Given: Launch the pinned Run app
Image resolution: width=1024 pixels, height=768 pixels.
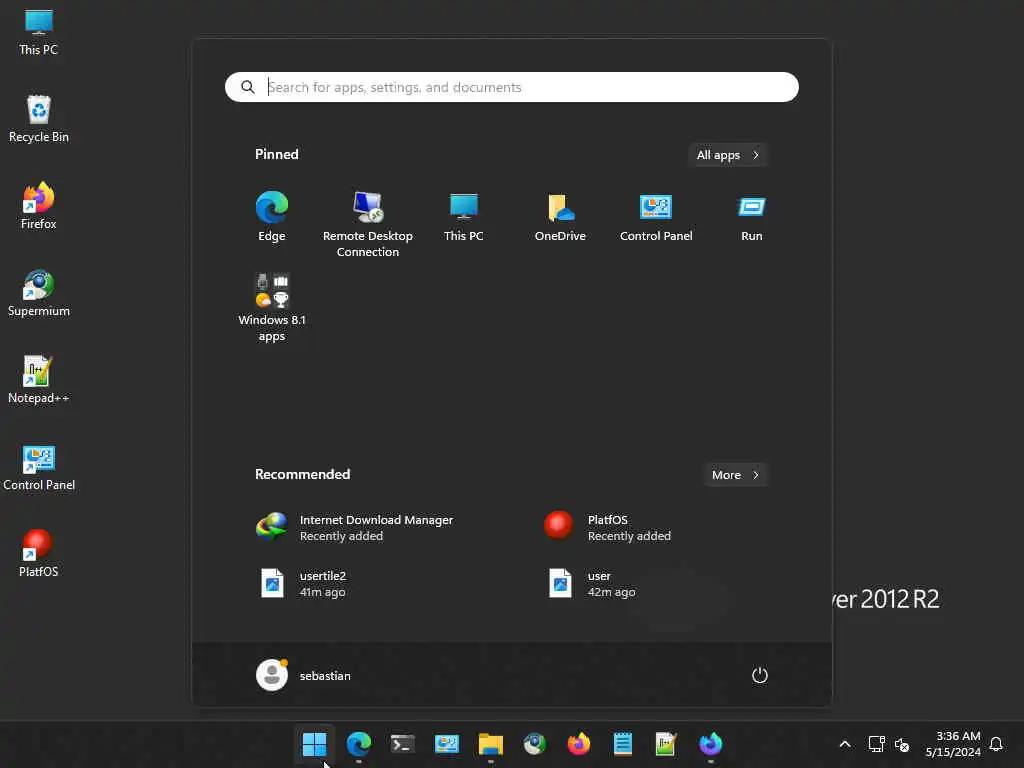Looking at the screenshot, I should tap(752, 217).
